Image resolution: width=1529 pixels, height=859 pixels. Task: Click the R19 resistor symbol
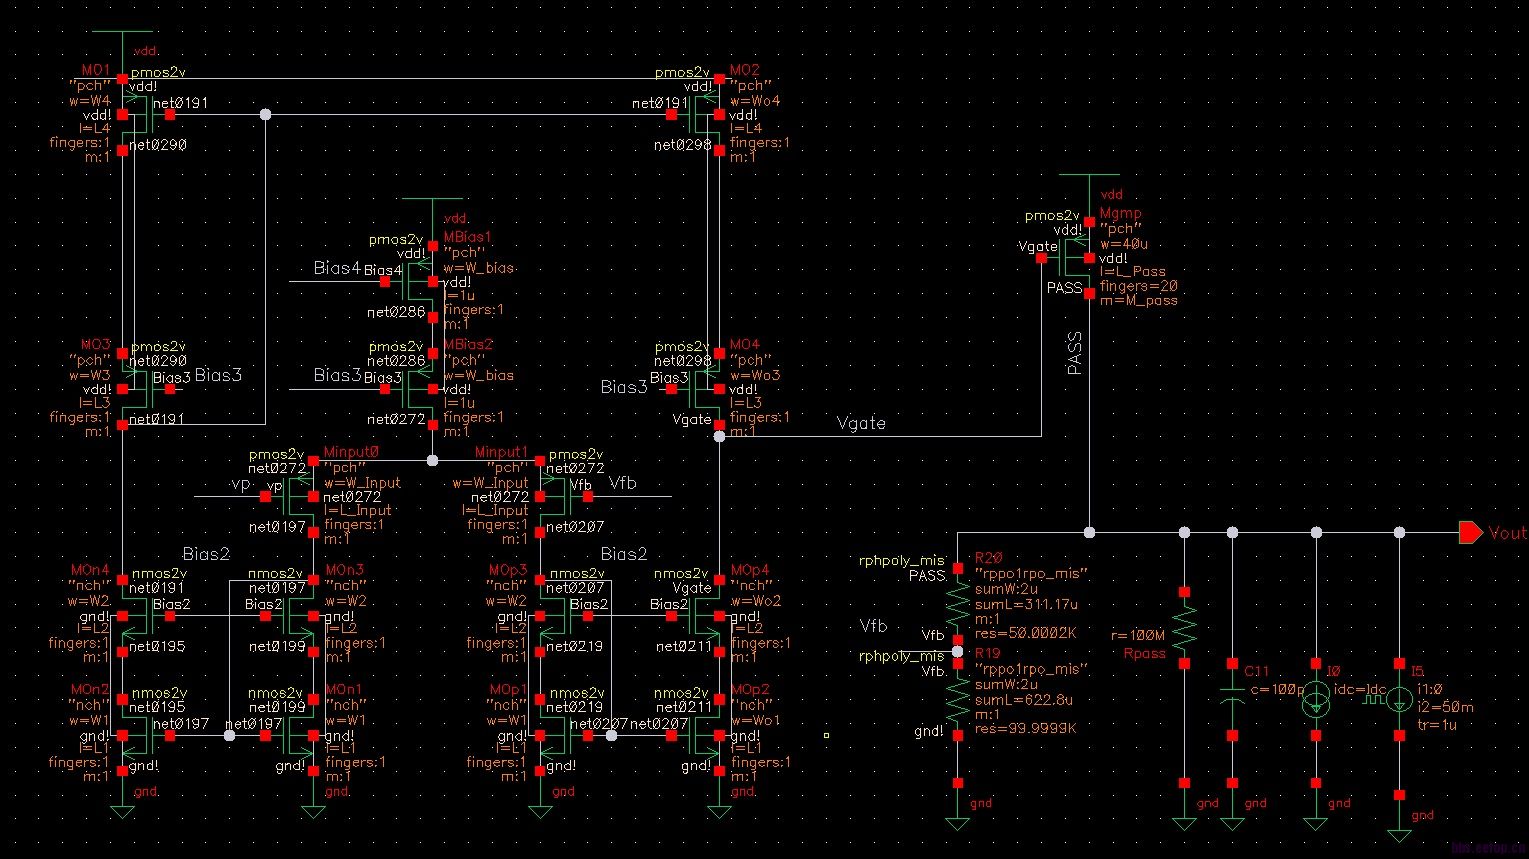coord(958,694)
